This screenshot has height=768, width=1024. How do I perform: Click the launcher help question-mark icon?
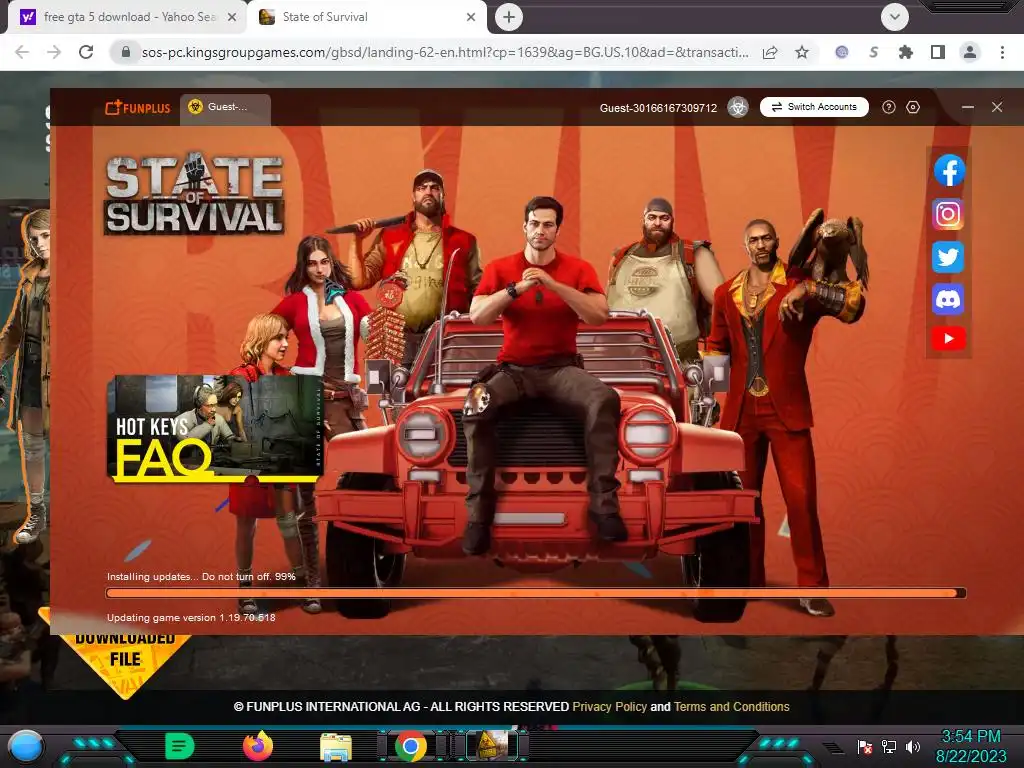coord(888,107)
